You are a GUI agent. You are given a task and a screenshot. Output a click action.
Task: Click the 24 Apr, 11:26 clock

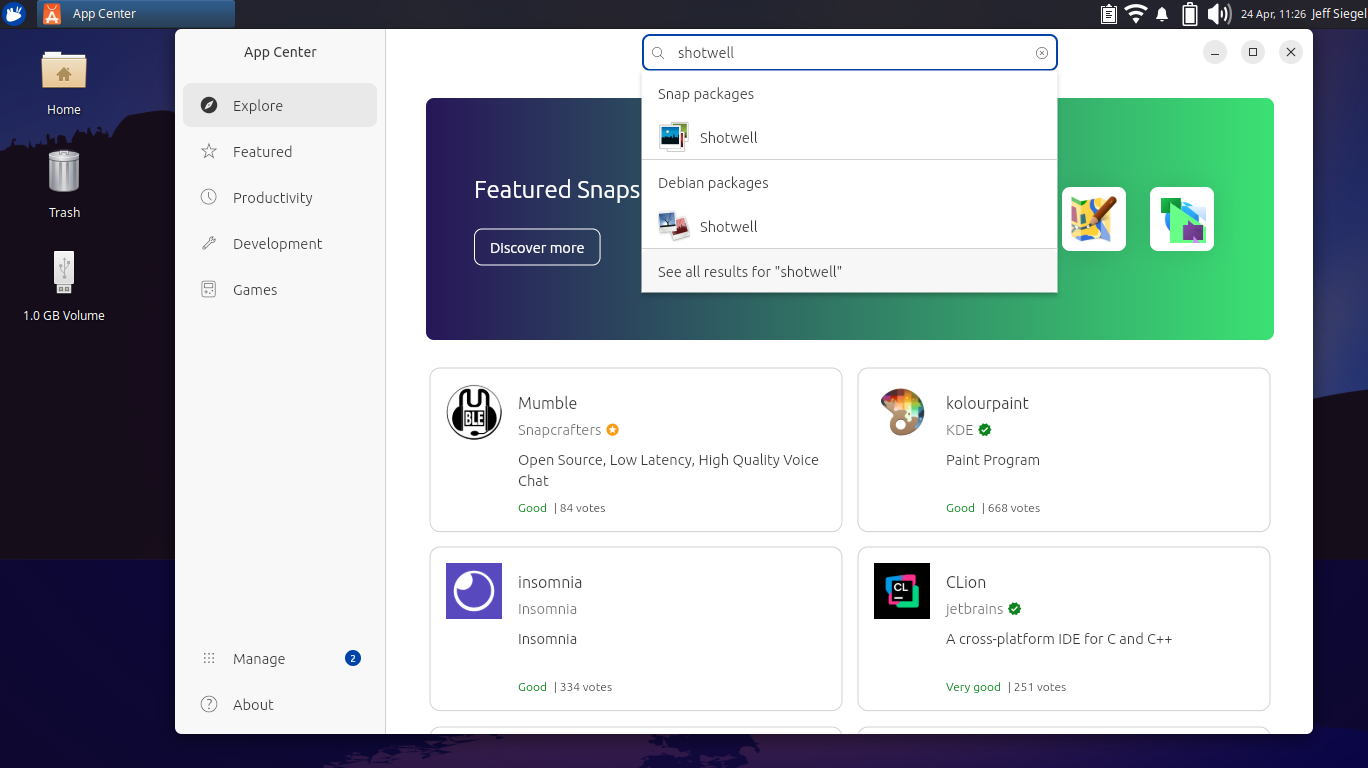(1273, 14)
